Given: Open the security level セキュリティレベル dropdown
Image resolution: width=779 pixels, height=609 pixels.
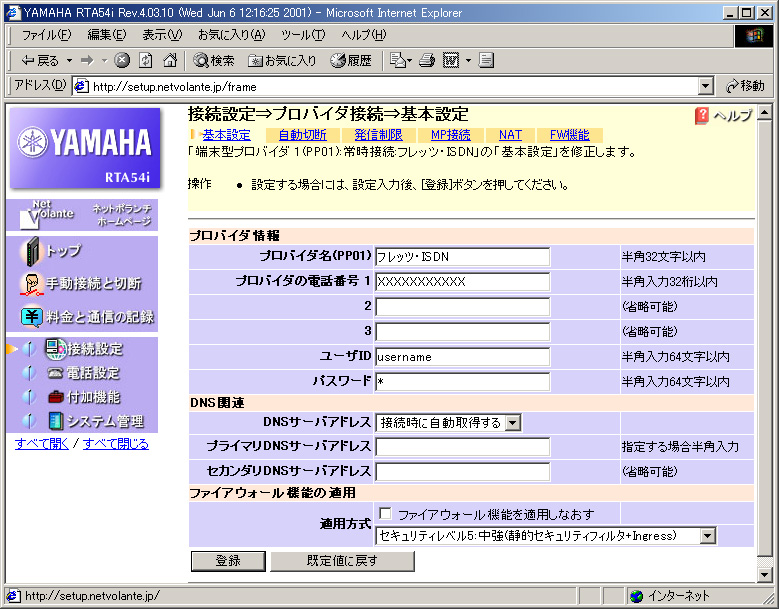Looking at the screenshot, I should pos(708,537).
